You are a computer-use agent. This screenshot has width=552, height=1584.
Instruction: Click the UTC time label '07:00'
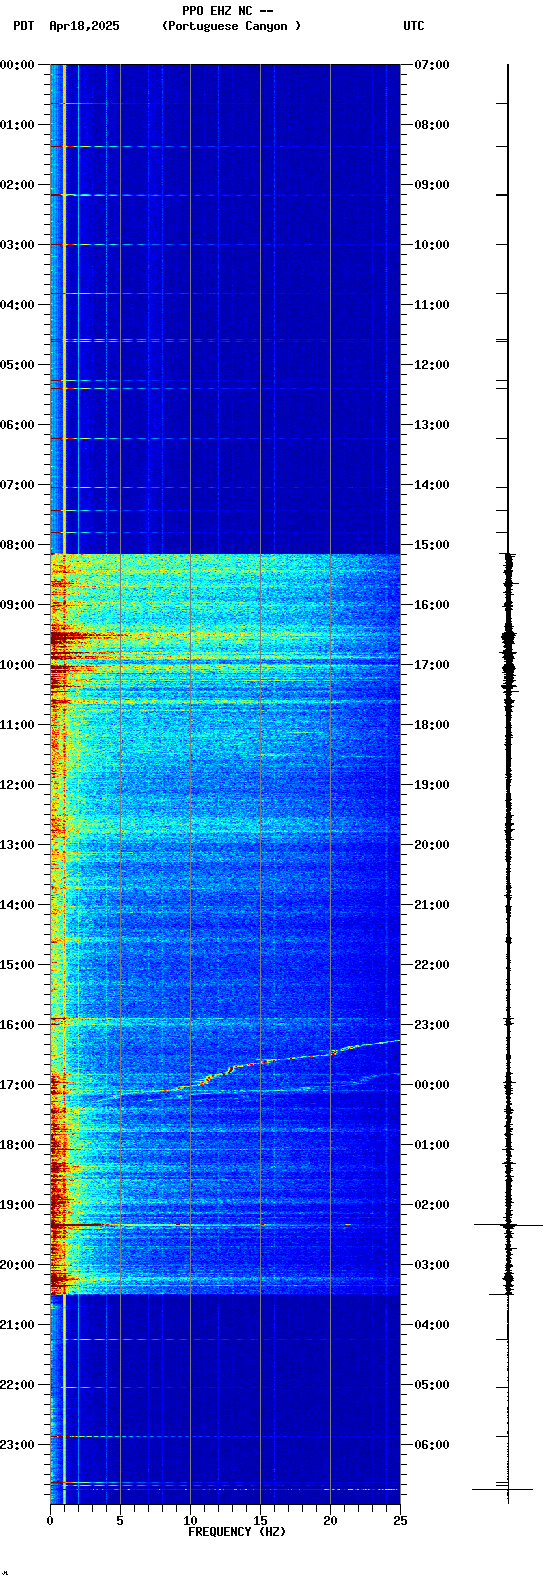(432, 65)
